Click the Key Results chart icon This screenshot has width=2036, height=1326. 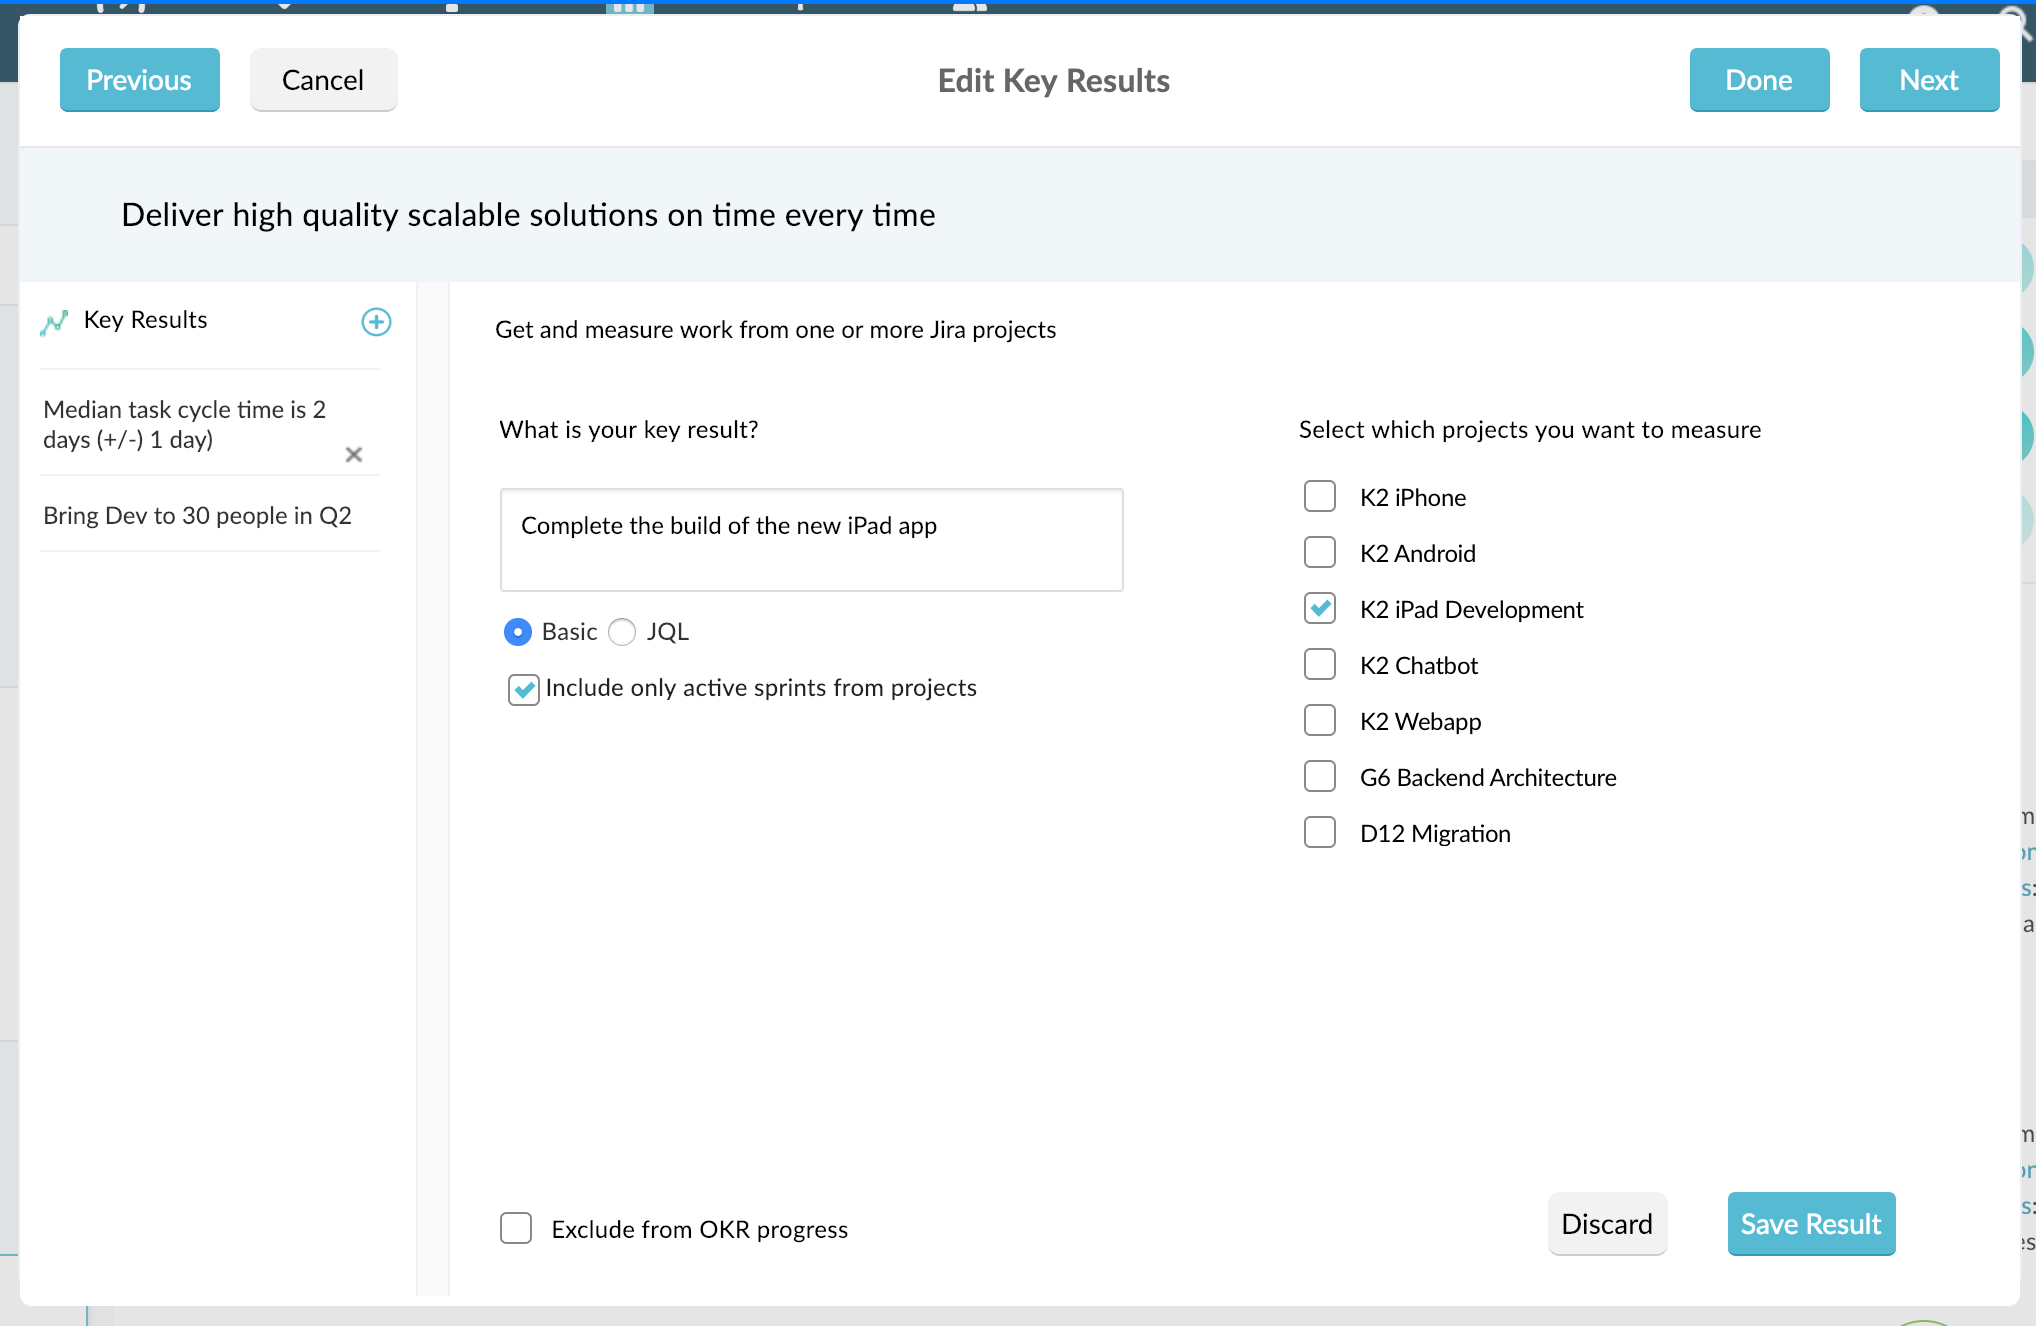(x=55, y=322)
